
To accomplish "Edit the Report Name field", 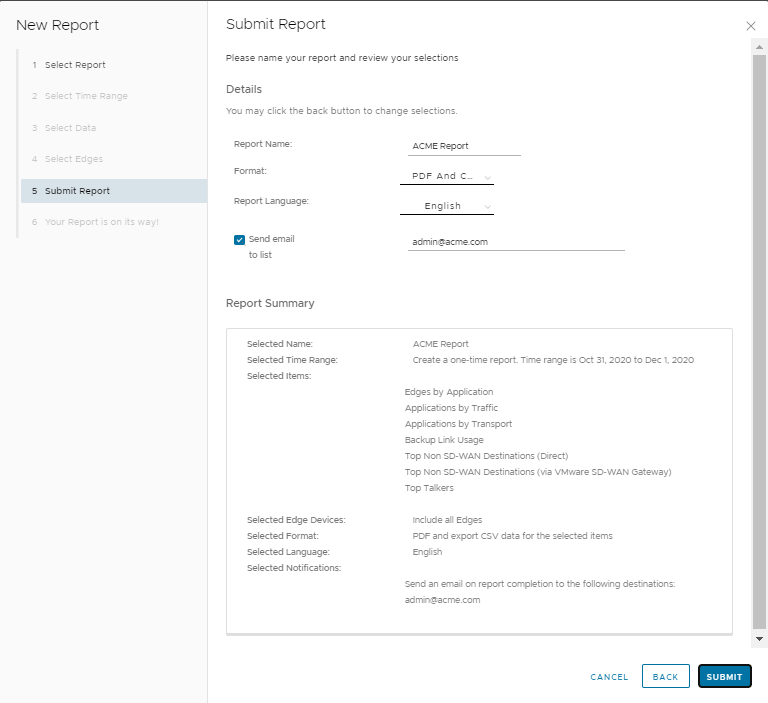I will (x=464, y=146).
